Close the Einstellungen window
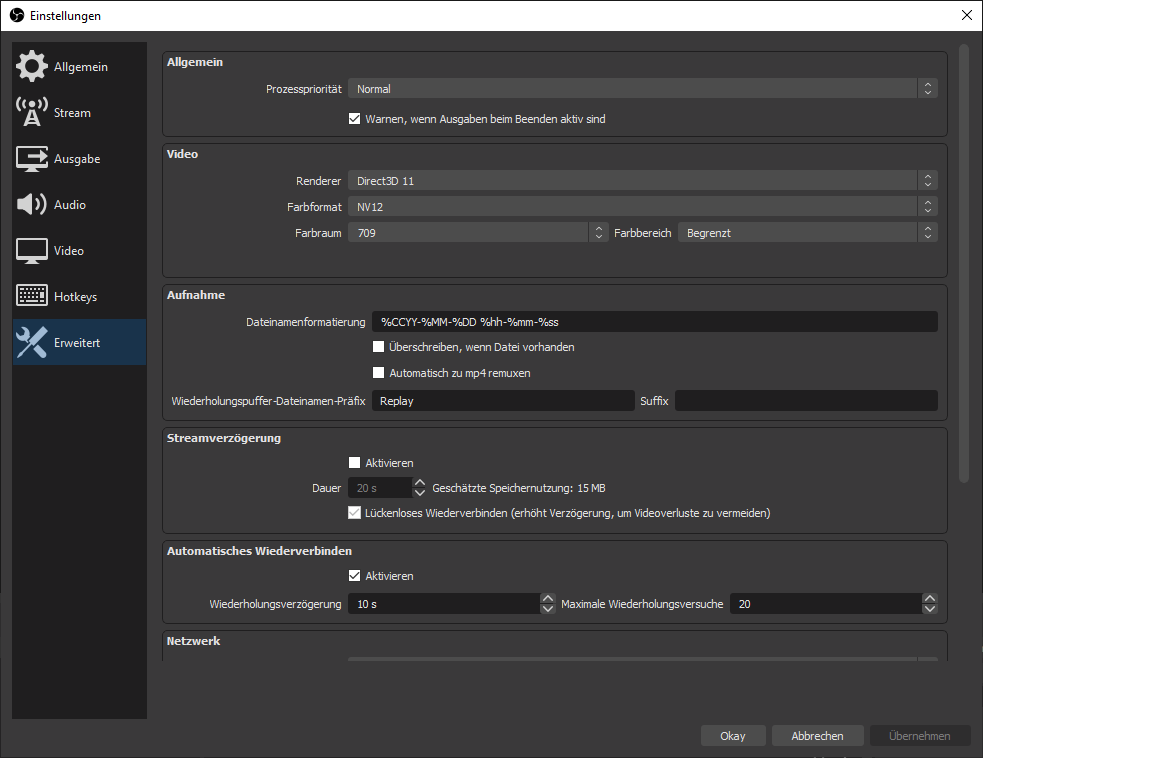 967,15
